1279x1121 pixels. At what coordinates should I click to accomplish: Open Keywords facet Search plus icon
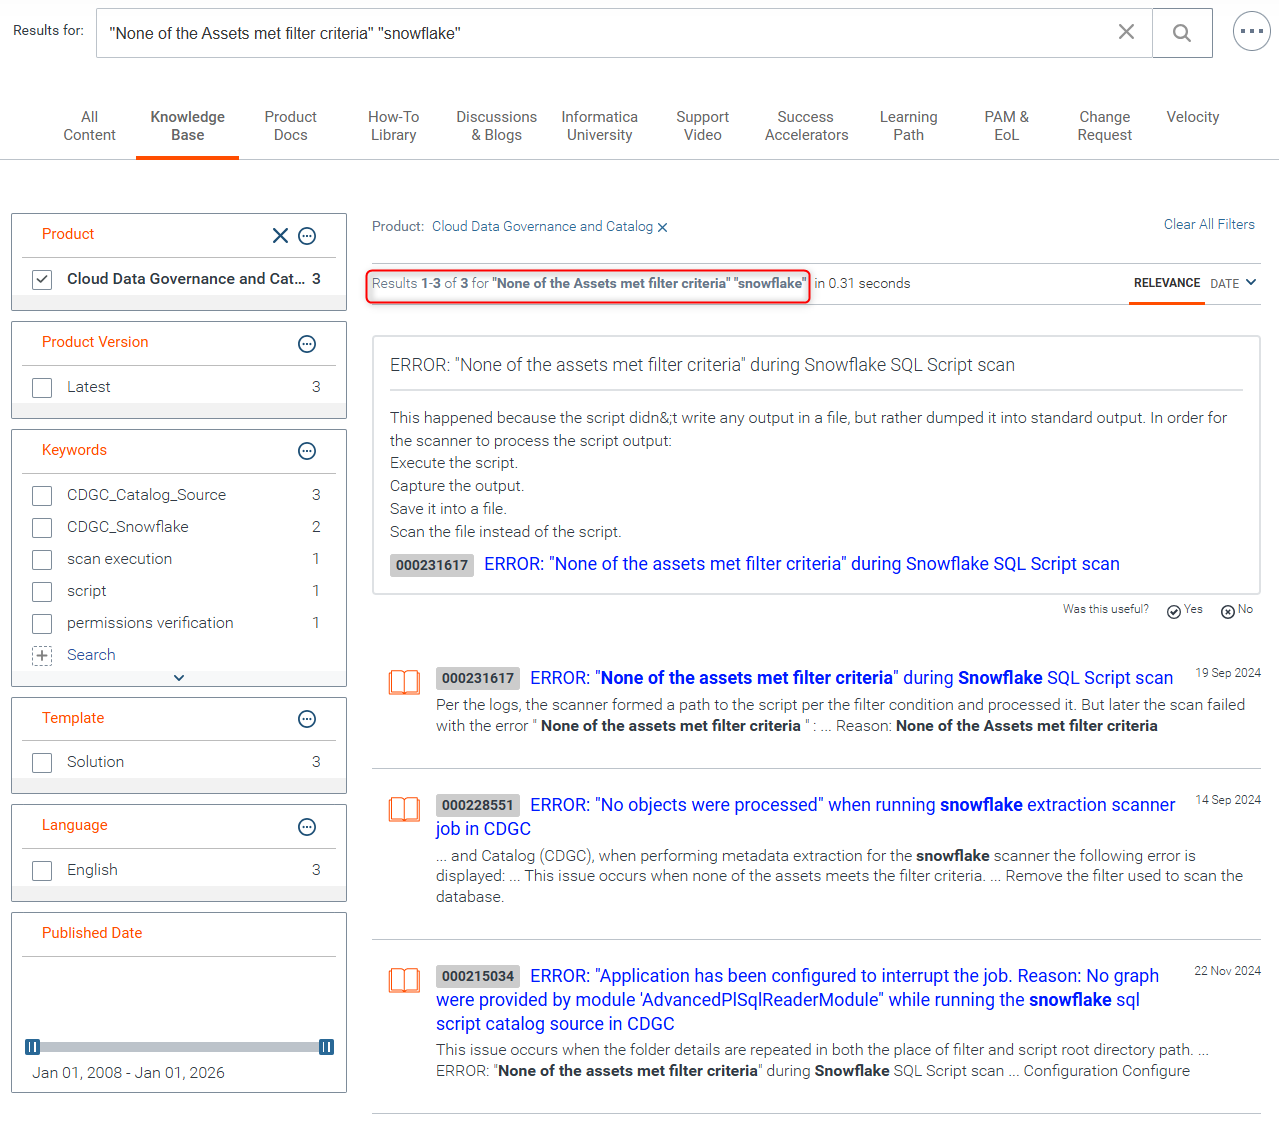pos(42,656)
